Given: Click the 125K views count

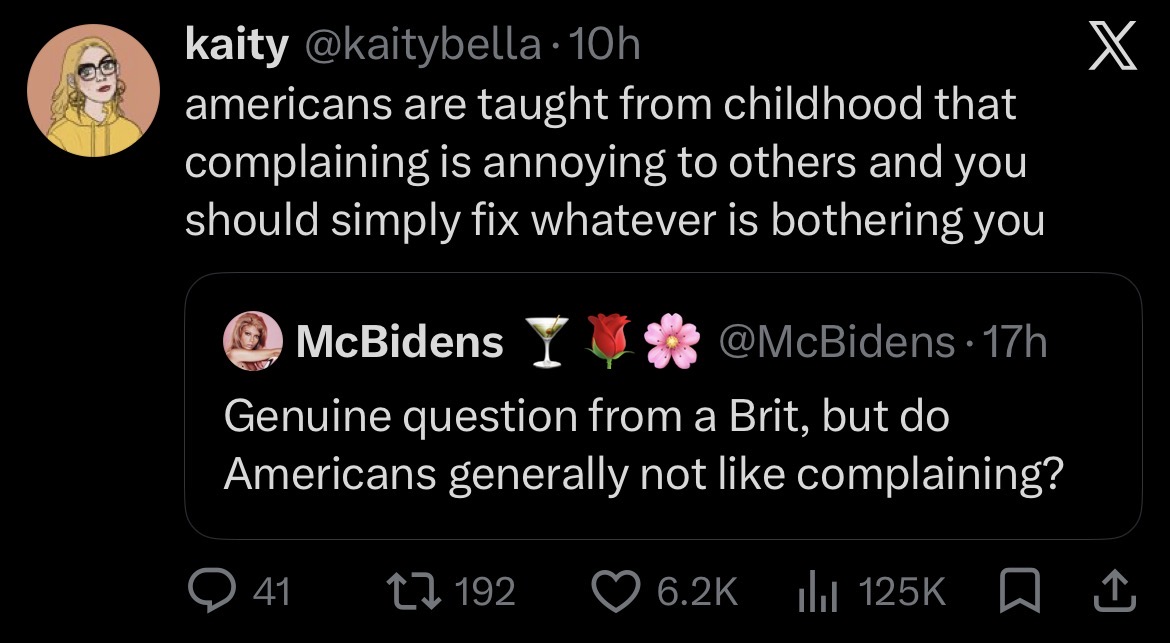Looking at the screenshot, I should [x=902, y=592].
